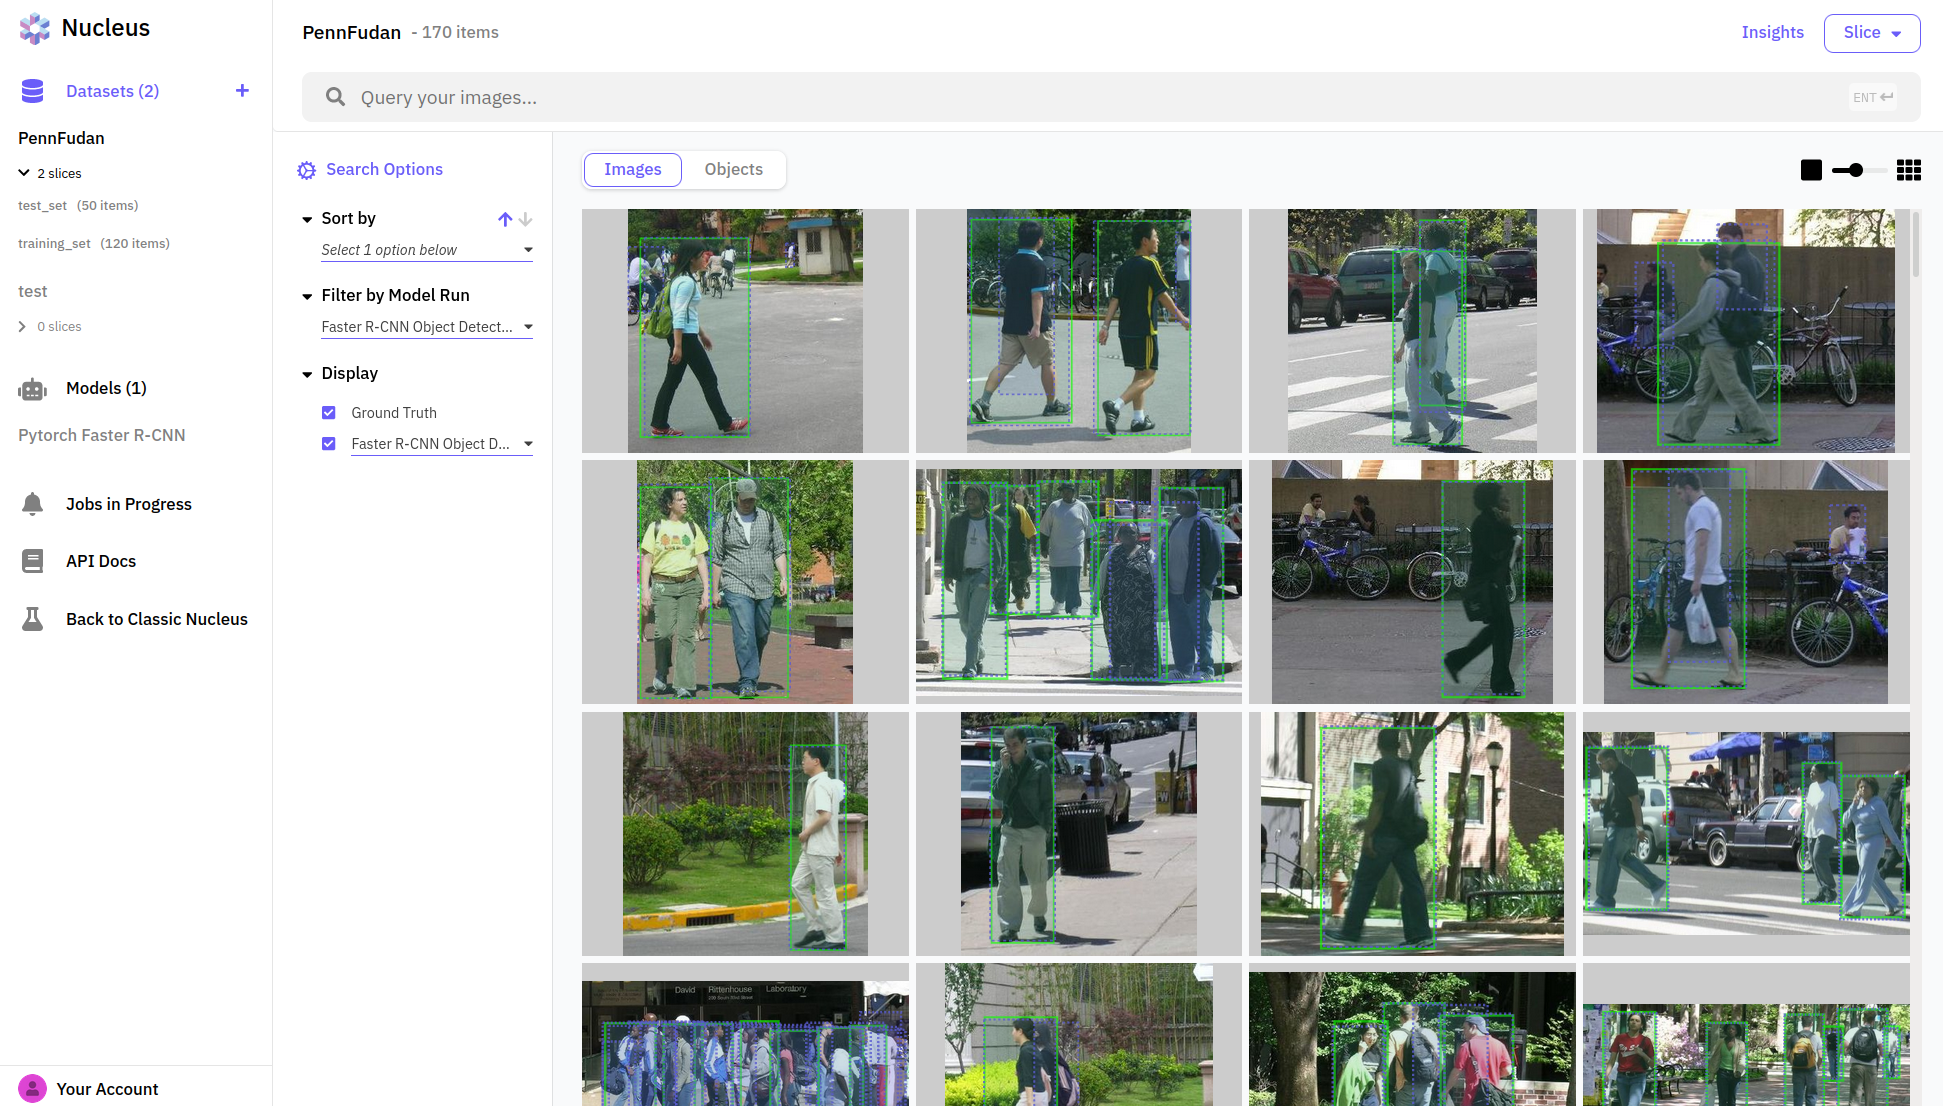Switch to the Images tab
This screenshot has height=1106, width=1943.
tap(633, 170)
